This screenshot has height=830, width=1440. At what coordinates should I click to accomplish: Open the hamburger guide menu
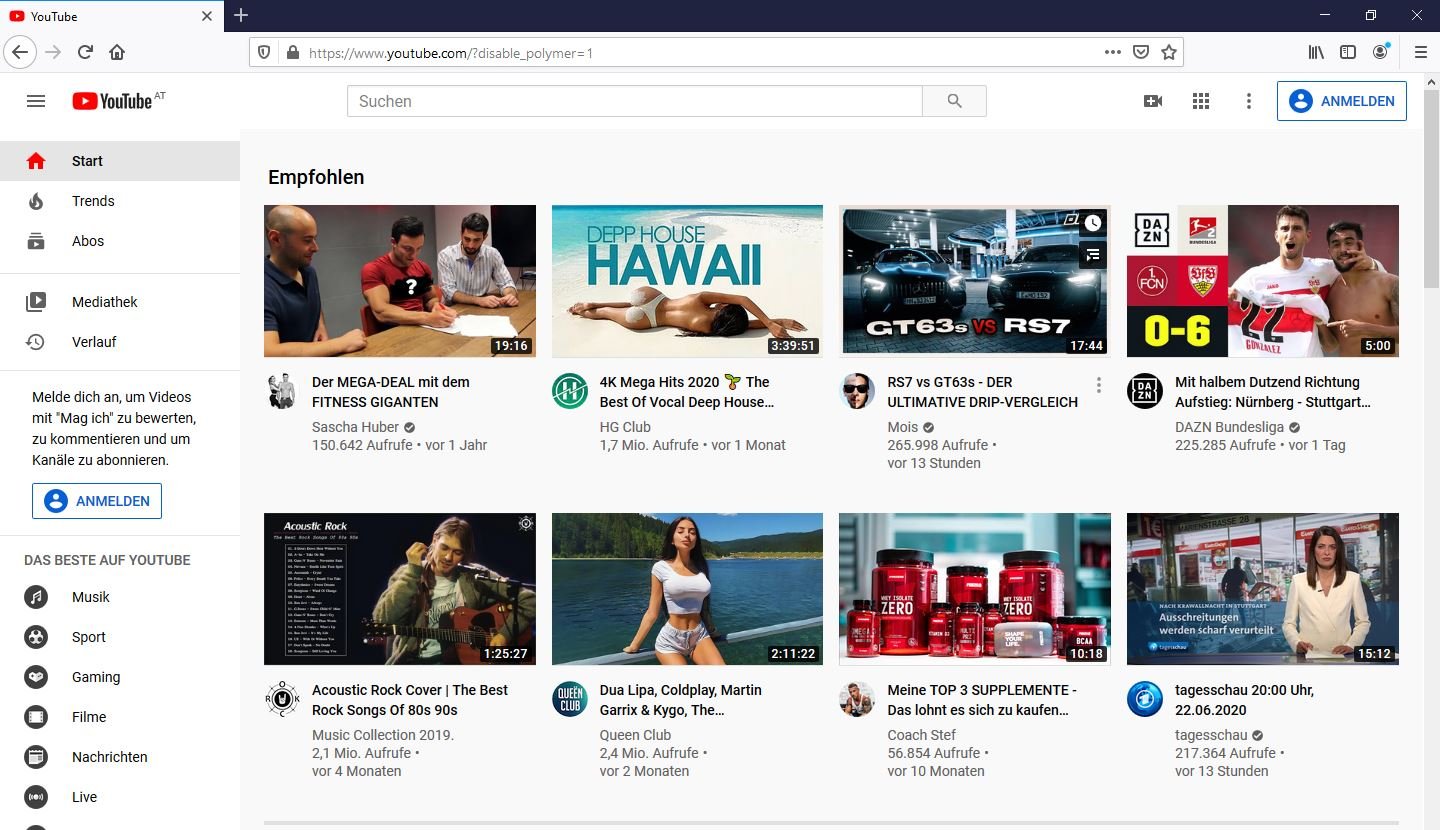(36, 101)
